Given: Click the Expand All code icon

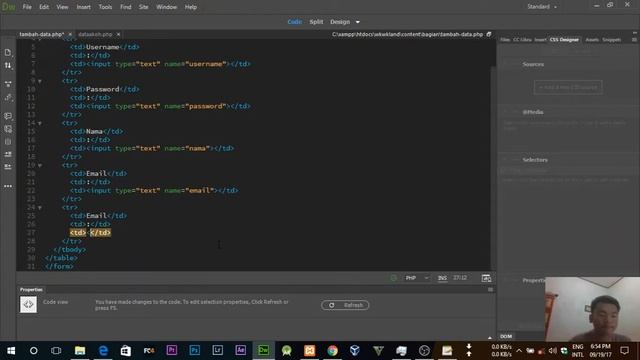Looking at the screenshot, I should coord(8,84).
